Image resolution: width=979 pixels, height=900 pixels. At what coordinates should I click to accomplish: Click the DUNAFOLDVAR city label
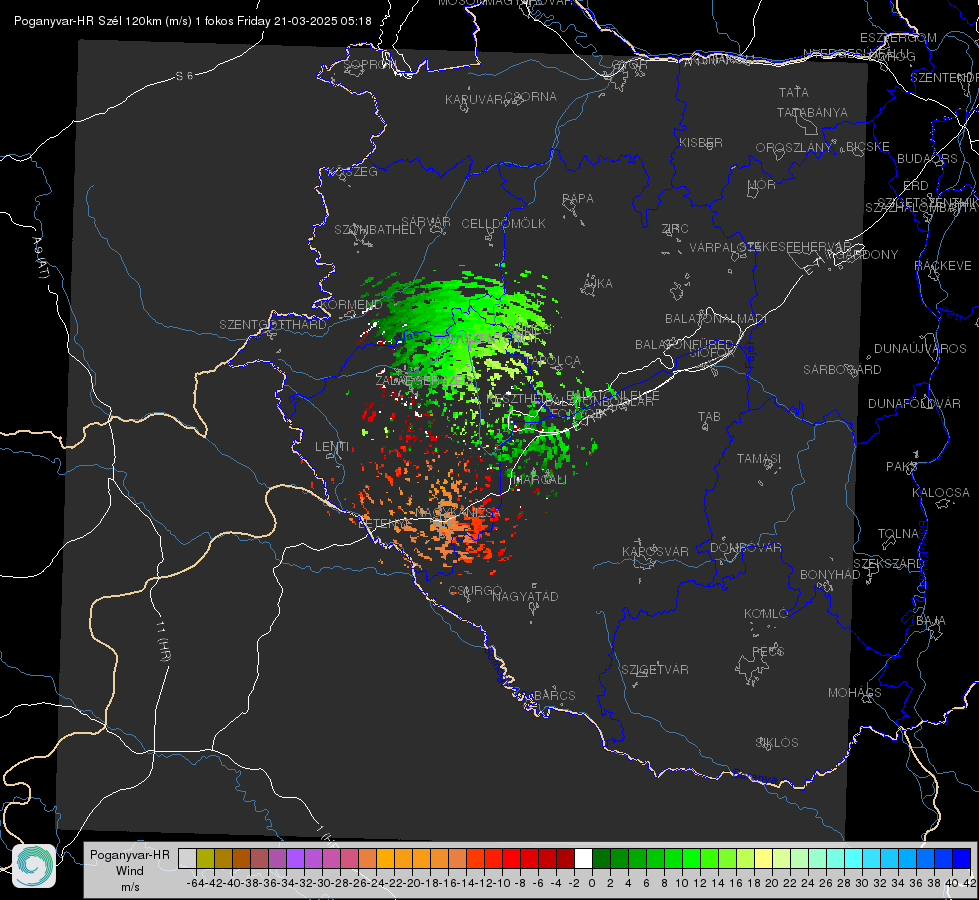click(x=914, y=403)
